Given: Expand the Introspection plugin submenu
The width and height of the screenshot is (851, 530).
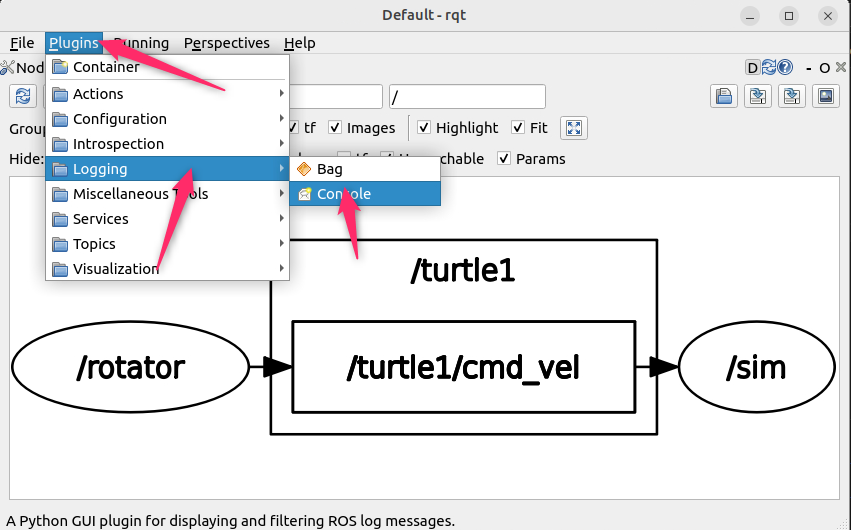Looking at the screenshot, I should pos(118,144).
